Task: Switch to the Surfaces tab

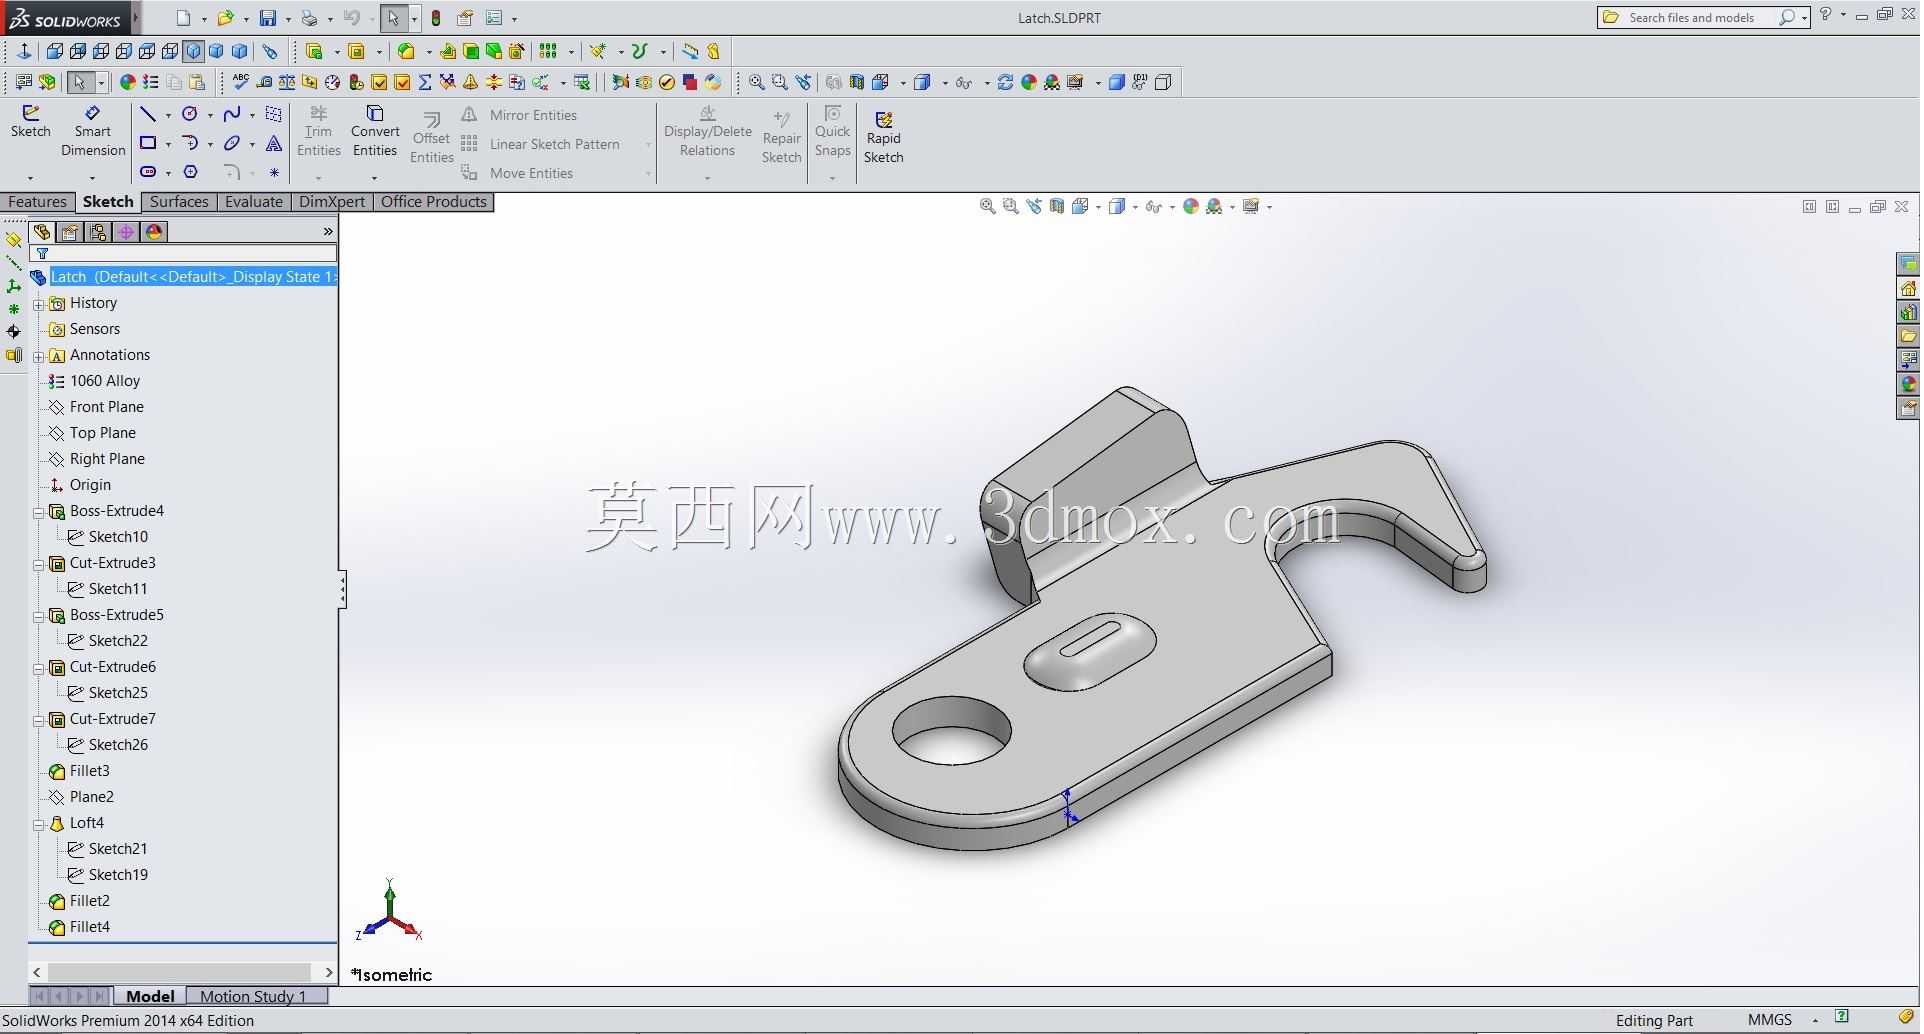Action: 179,202
